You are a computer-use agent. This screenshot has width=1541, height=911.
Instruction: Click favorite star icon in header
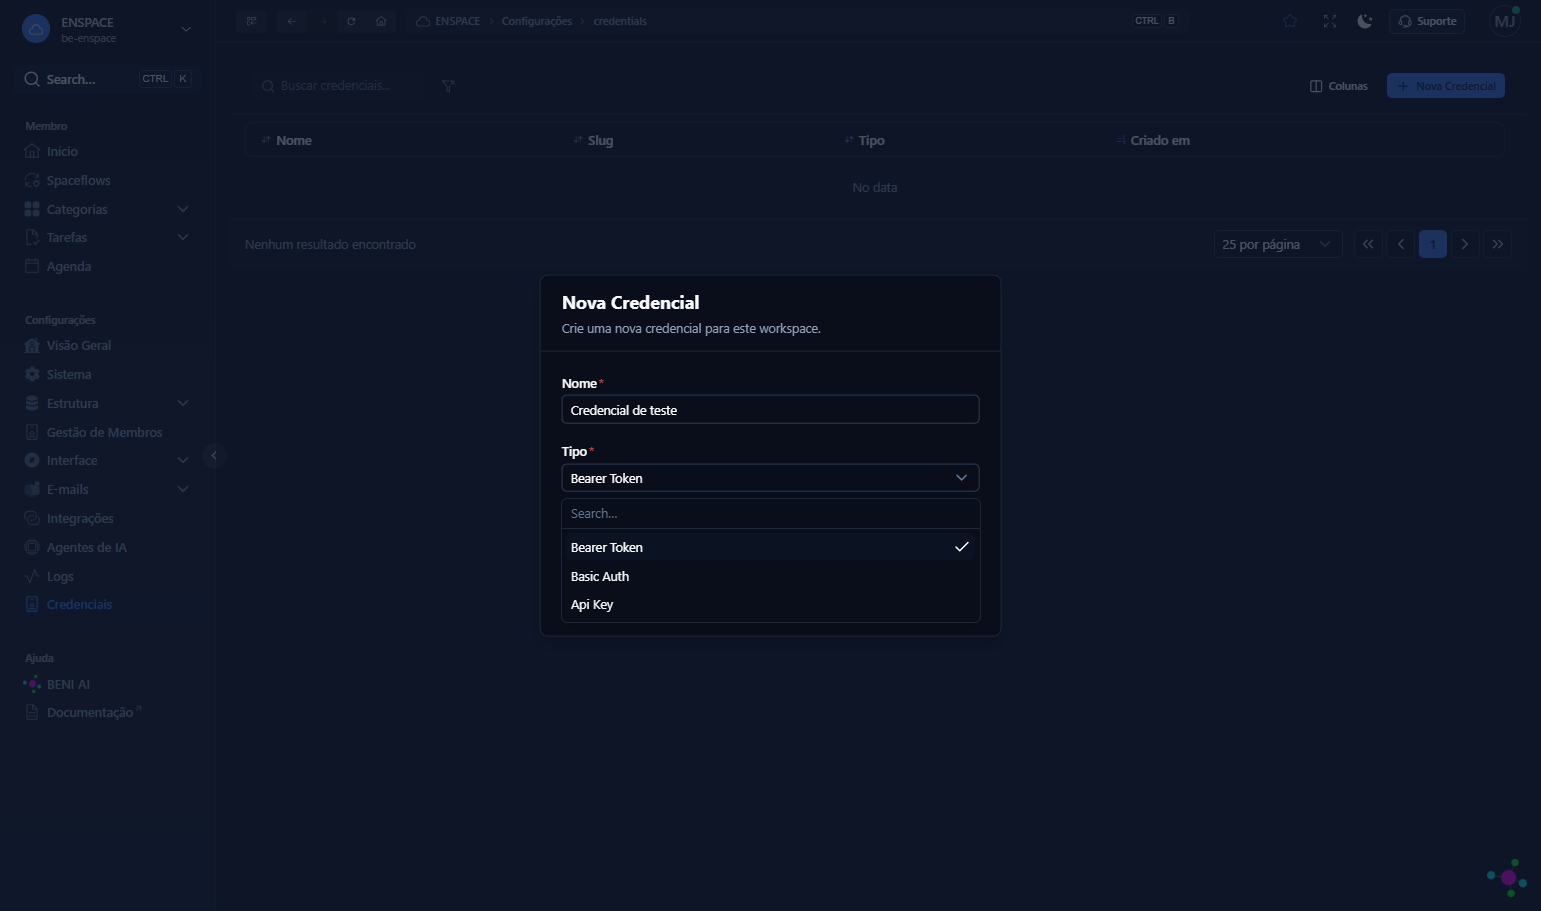coord(1290,21)
